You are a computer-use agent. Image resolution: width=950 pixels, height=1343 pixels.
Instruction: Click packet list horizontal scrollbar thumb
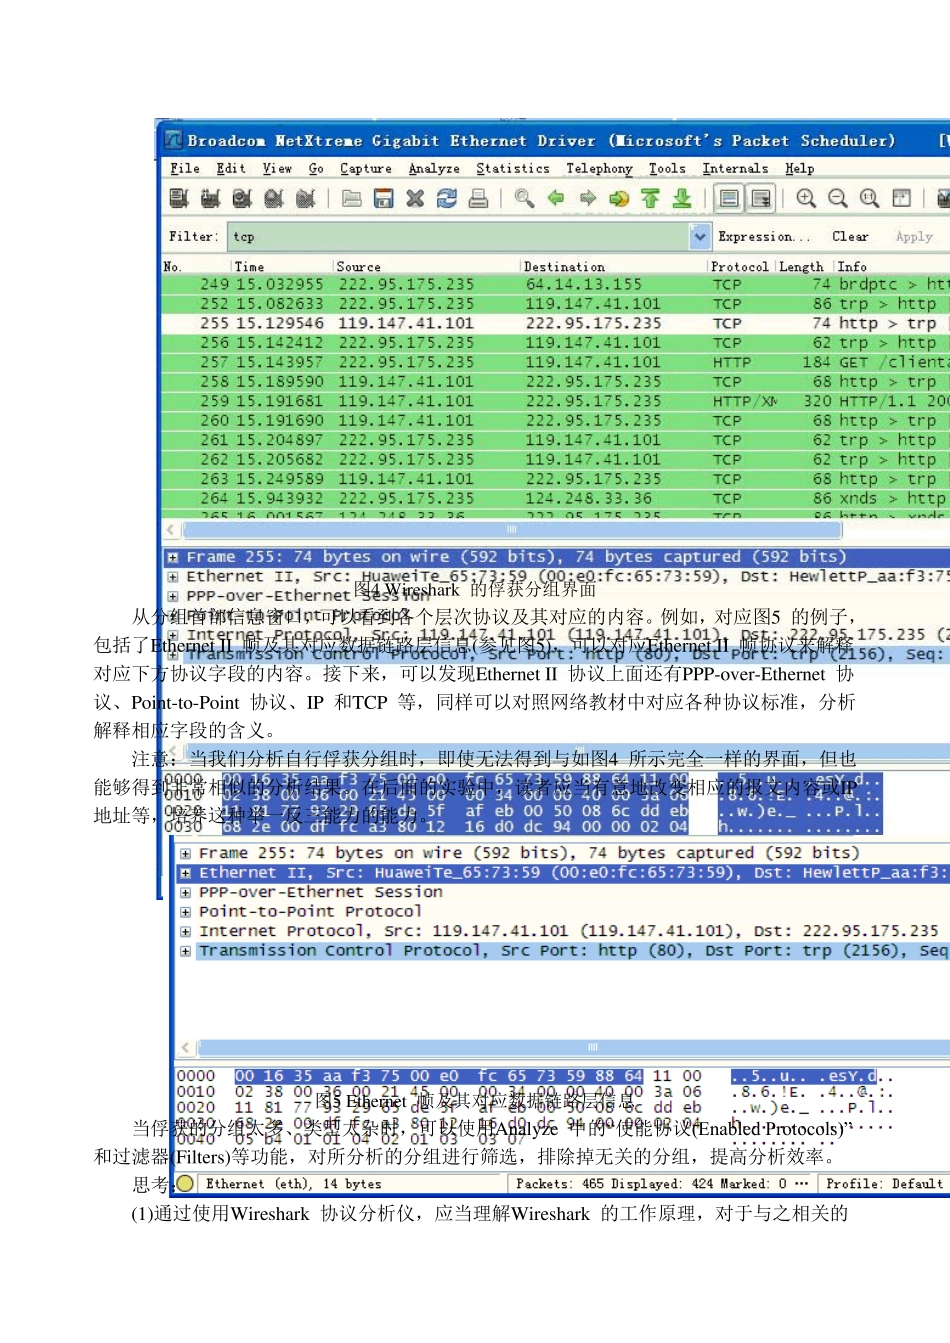pyautogui.click(x=511, y=529)
